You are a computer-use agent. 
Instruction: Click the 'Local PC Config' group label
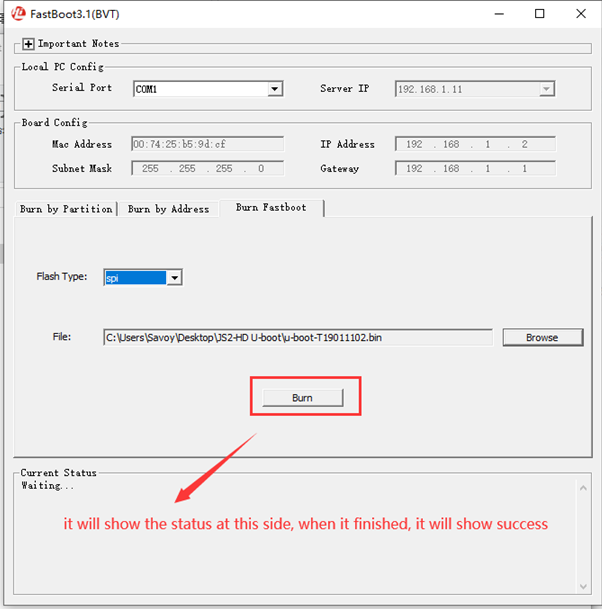click(63, 67)
